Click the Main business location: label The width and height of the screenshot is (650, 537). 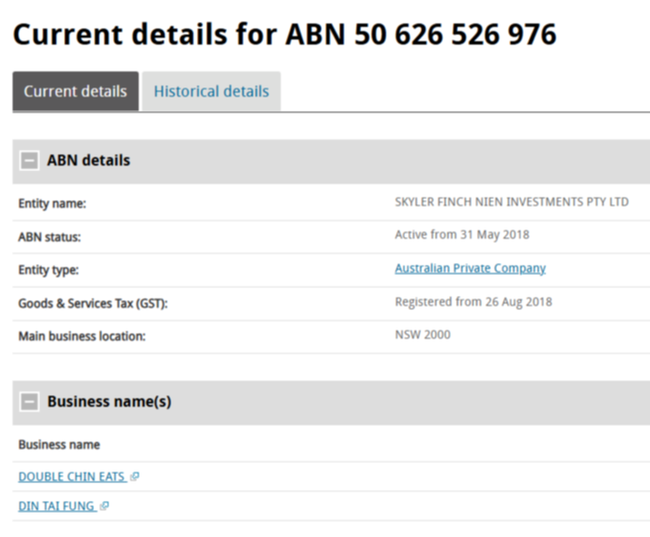tap(82, 336)
